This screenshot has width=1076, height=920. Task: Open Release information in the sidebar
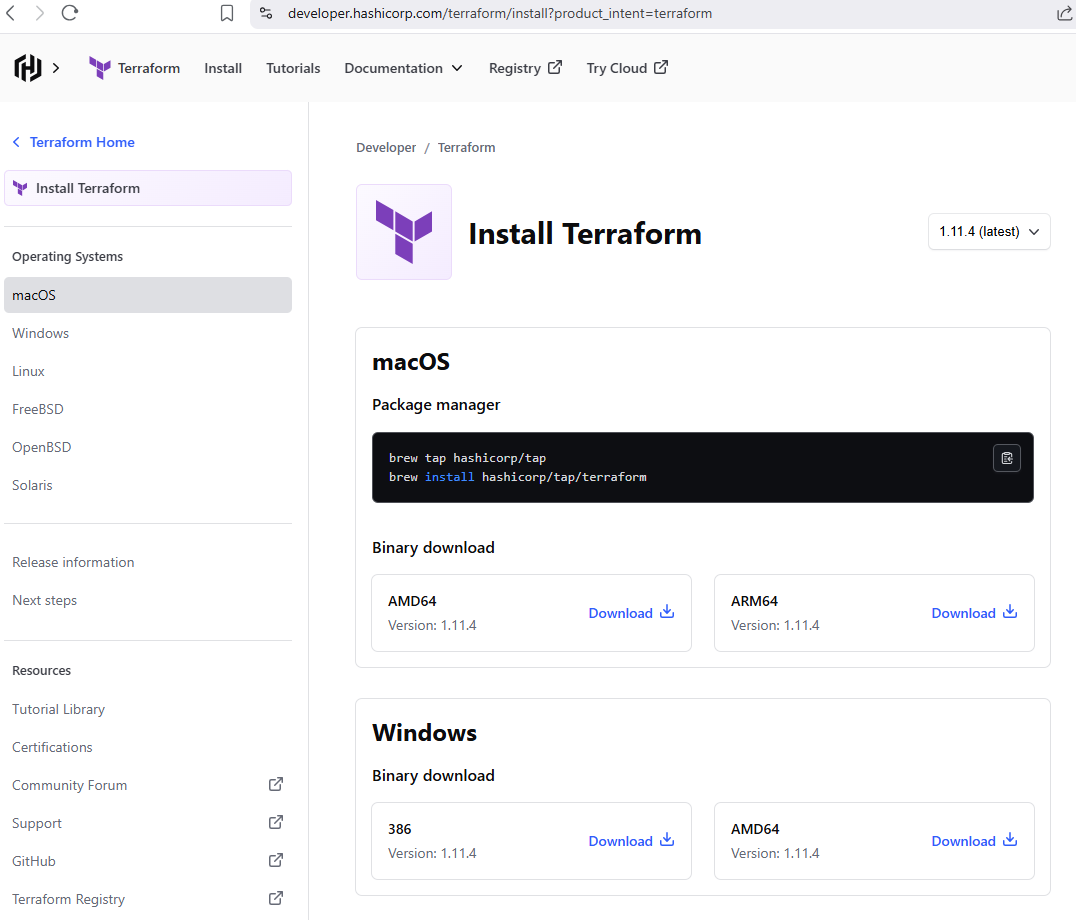tap(73, 563)
